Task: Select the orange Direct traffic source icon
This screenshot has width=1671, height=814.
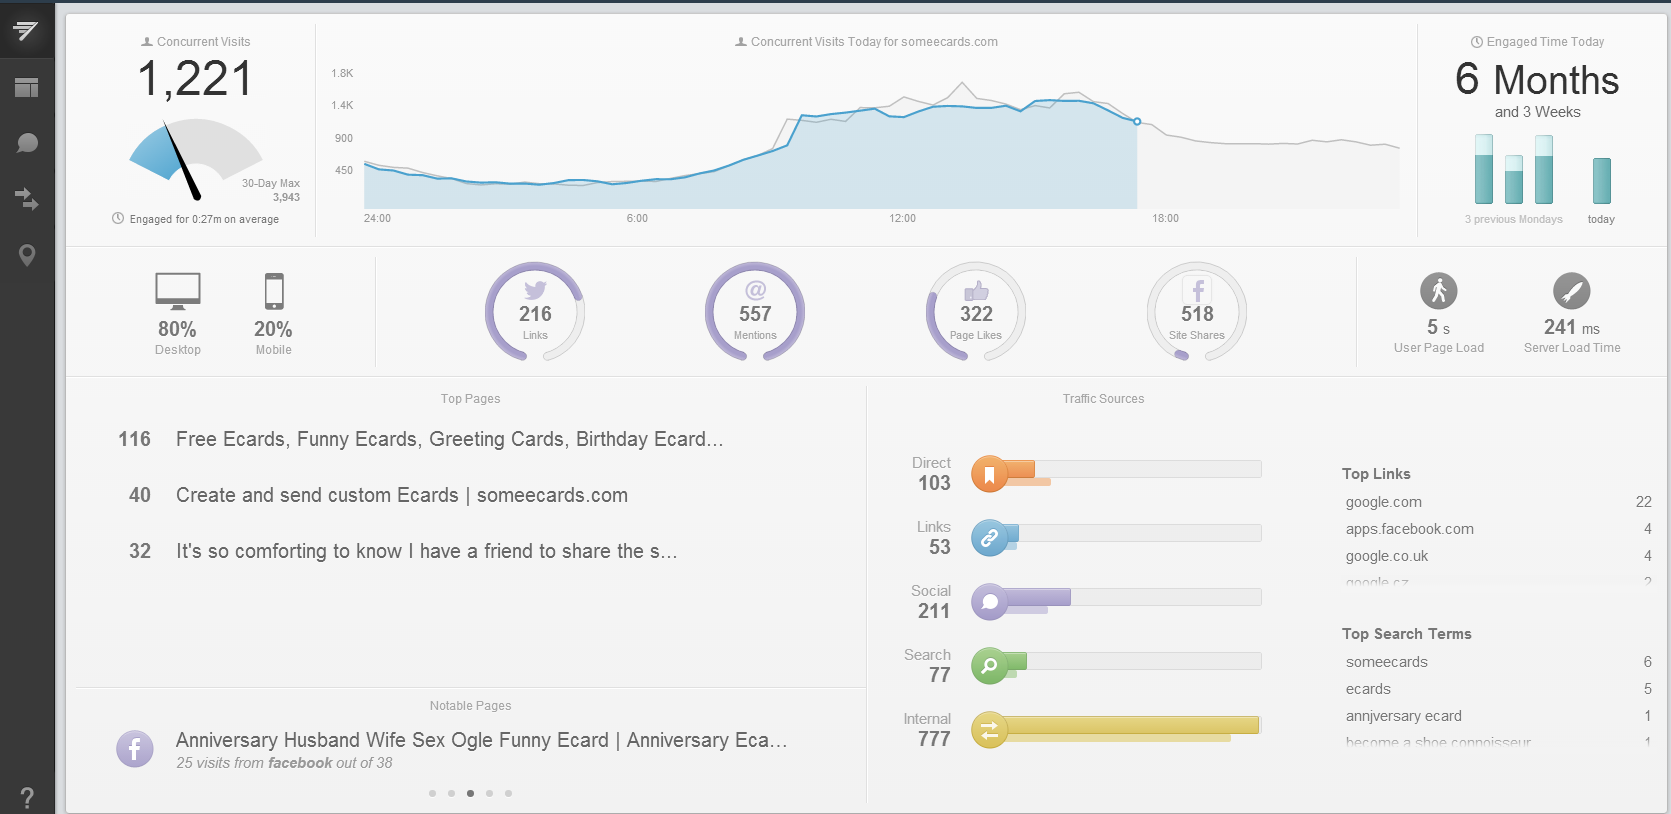Action: click(x=989, y=473)
